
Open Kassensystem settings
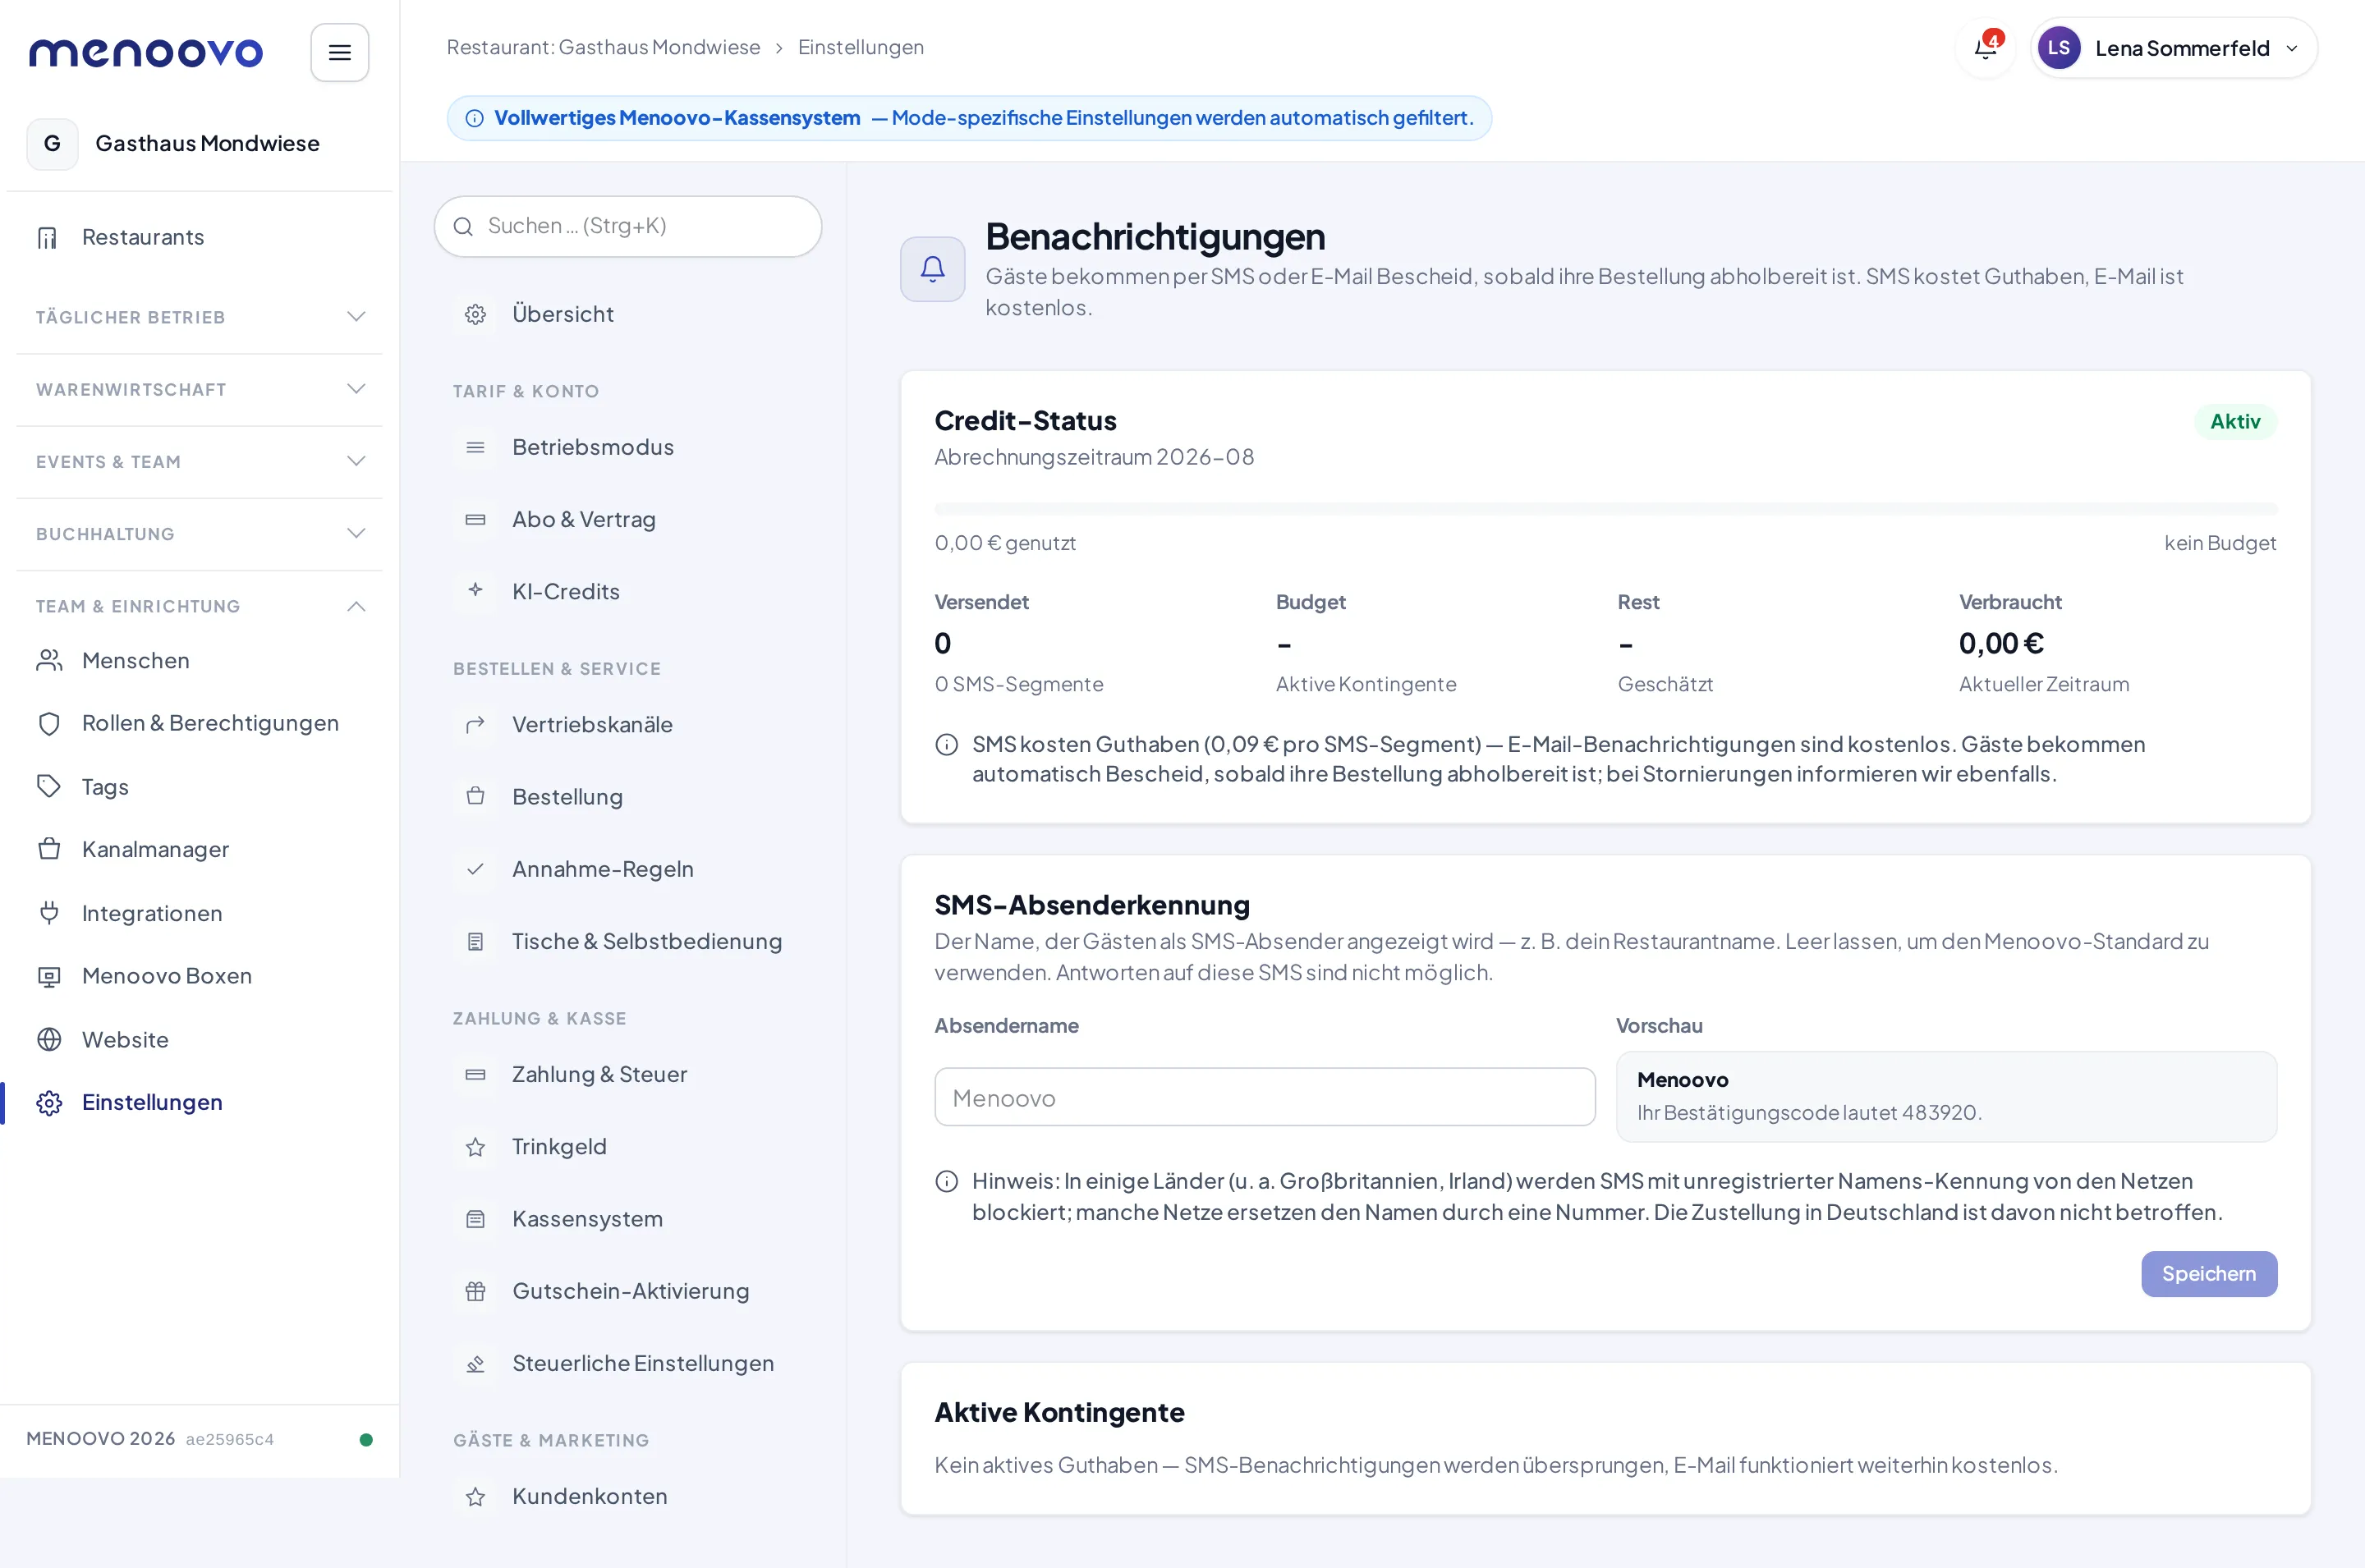pyautogui.click(x=628, y=1219)
